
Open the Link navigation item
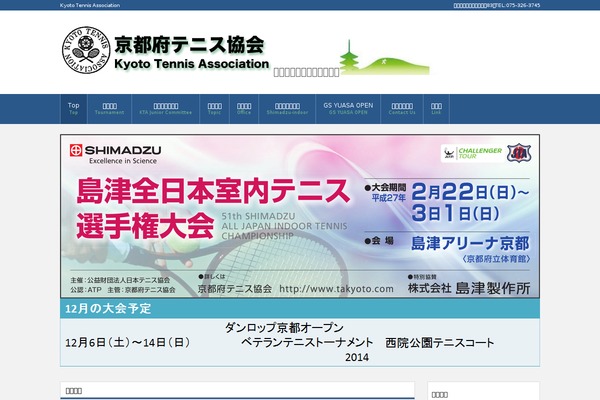437,109
